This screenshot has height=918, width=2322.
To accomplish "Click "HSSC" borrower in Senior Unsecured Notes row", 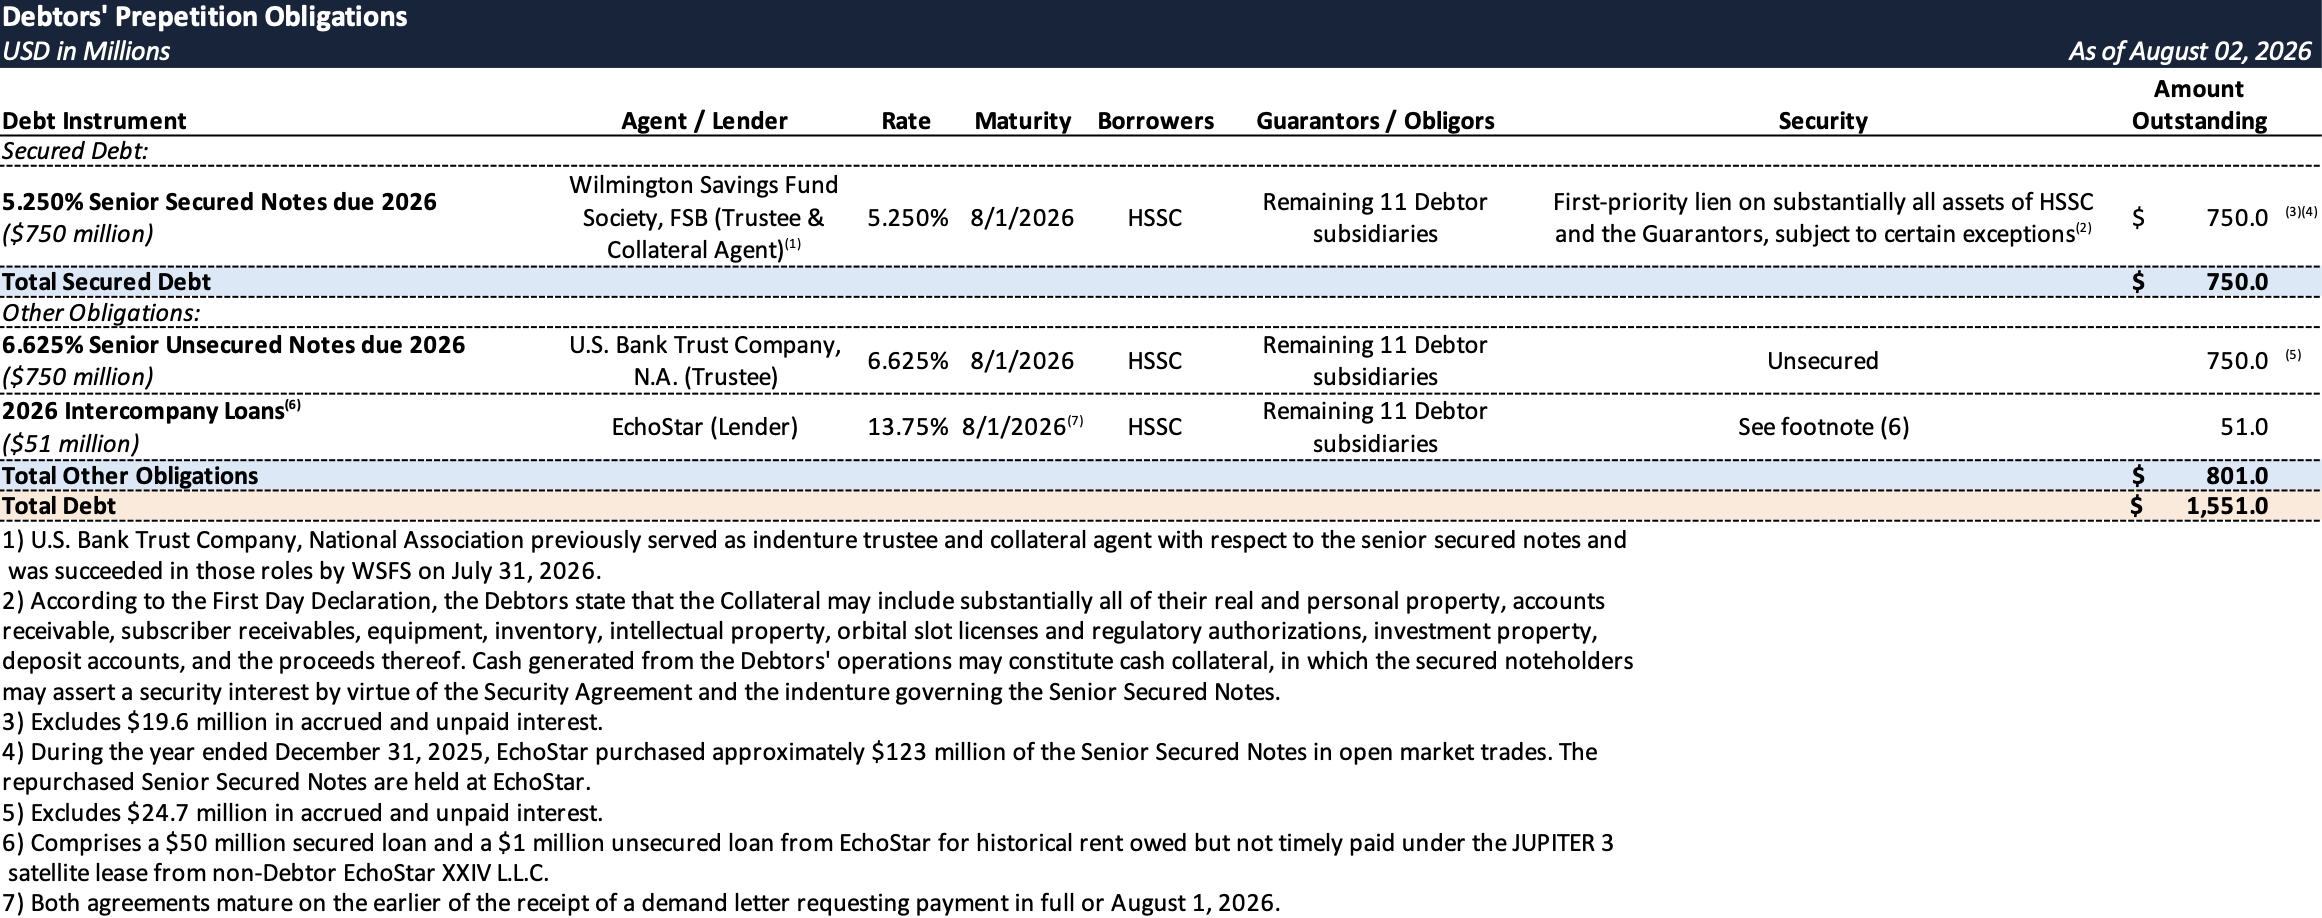I will pyautogui.click(x=1155, y=361).
